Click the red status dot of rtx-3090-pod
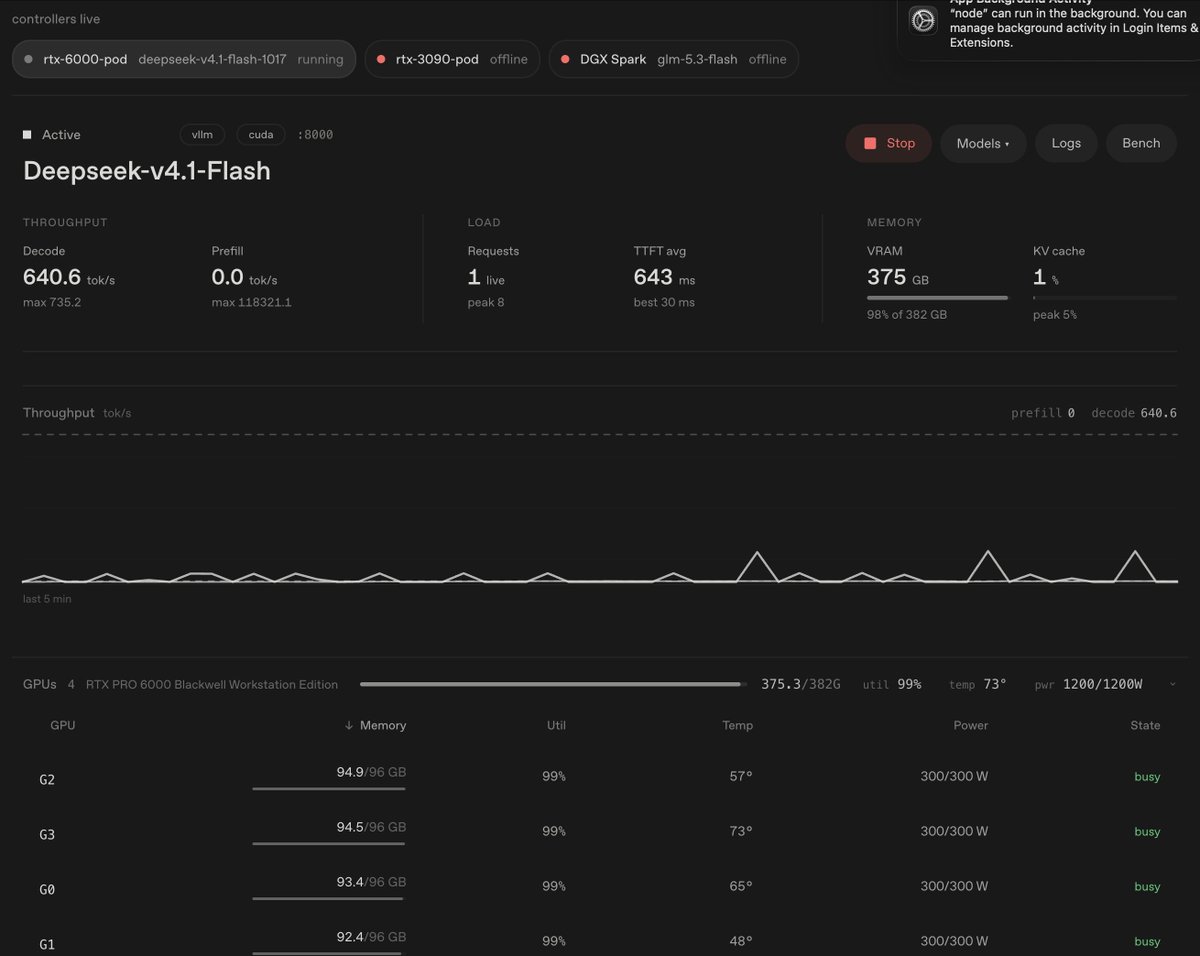The image size is (1200, 956). pos(381,59)
